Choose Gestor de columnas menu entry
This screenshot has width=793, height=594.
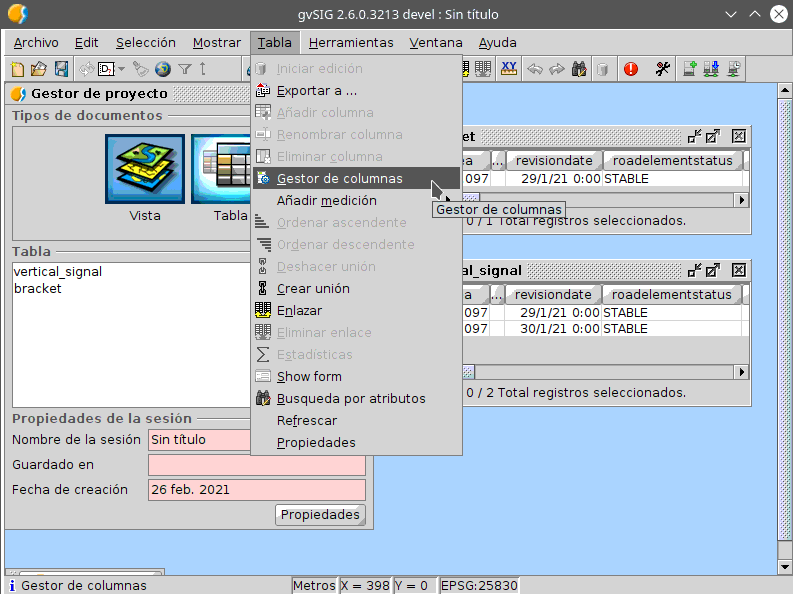coord(357,178)
